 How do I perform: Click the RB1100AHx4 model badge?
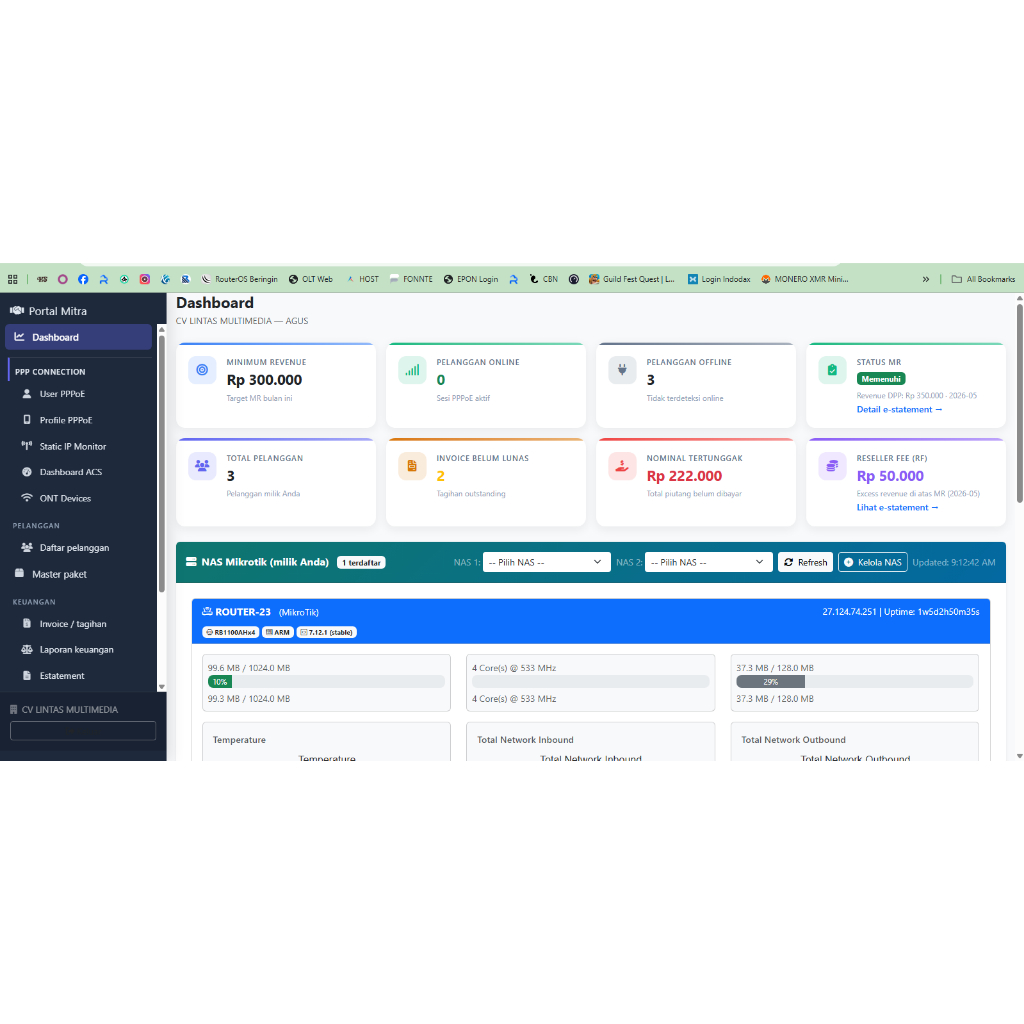click(231, 632)
